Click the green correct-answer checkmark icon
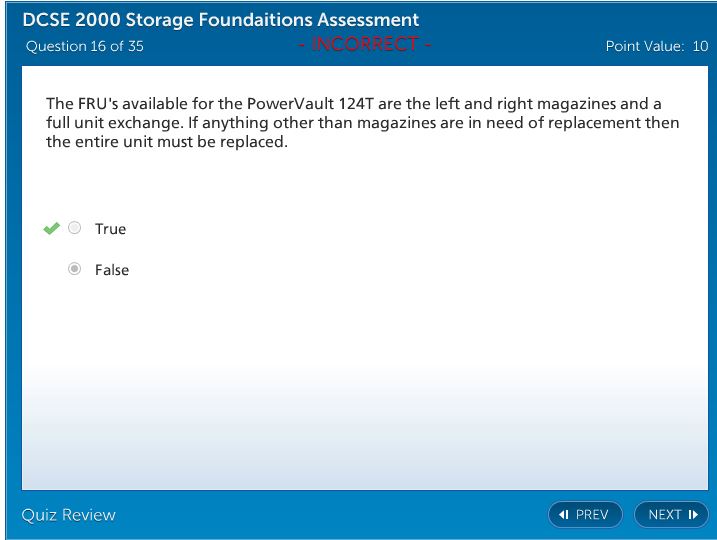717x540 pixels. pyautogui.click(x=52, y=229)
